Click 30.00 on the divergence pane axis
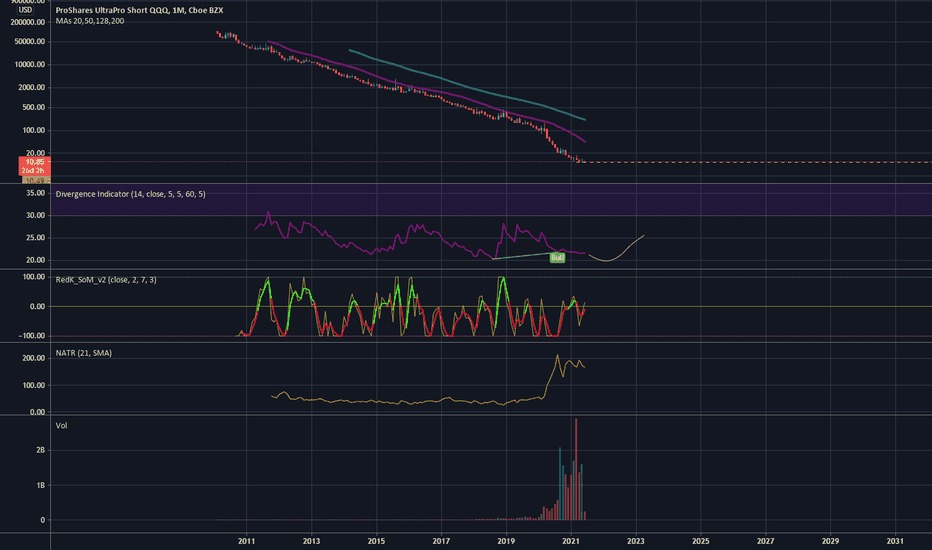 (36, 215)
